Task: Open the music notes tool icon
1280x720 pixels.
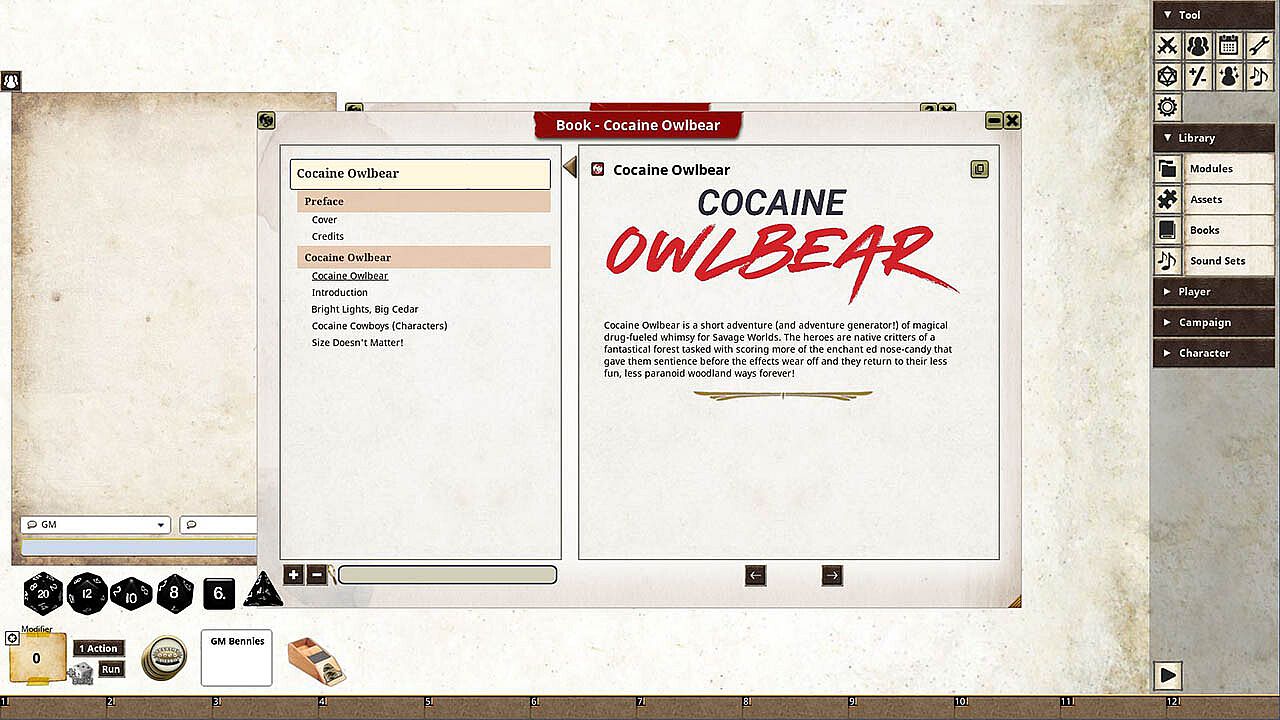Action: coord(1259,76)
